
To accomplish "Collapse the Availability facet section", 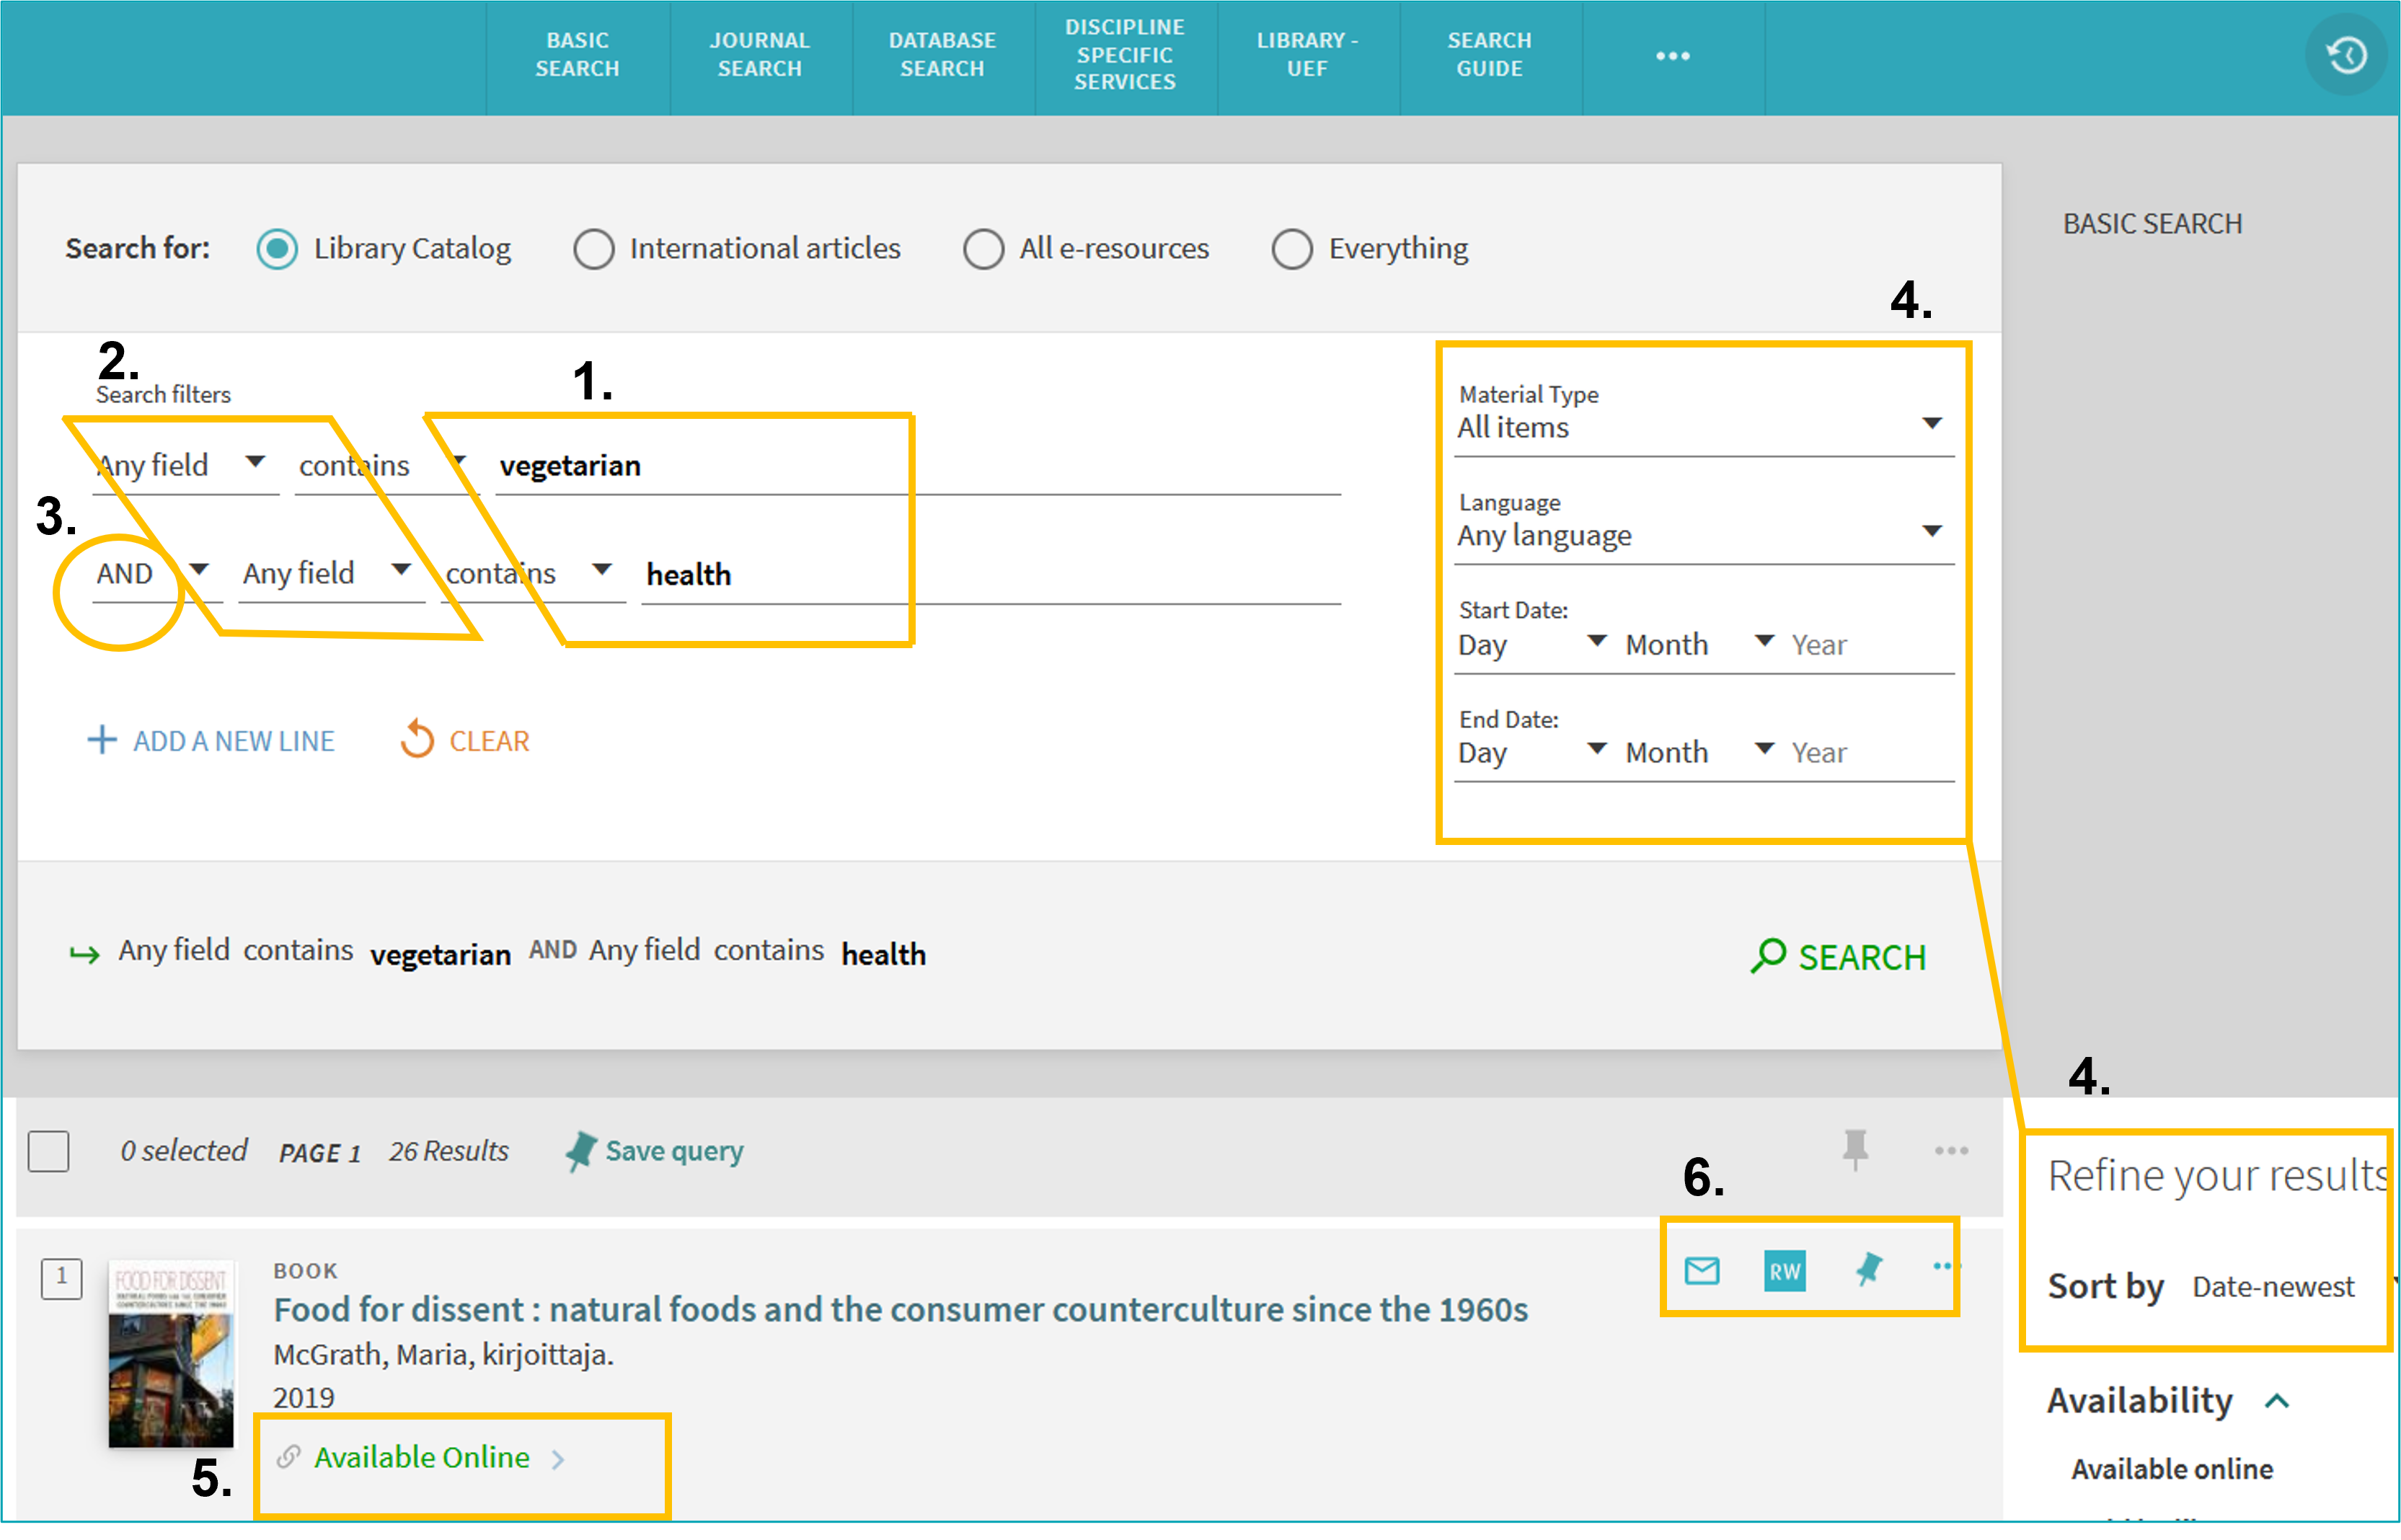I will click(x=2277, y=1400).
